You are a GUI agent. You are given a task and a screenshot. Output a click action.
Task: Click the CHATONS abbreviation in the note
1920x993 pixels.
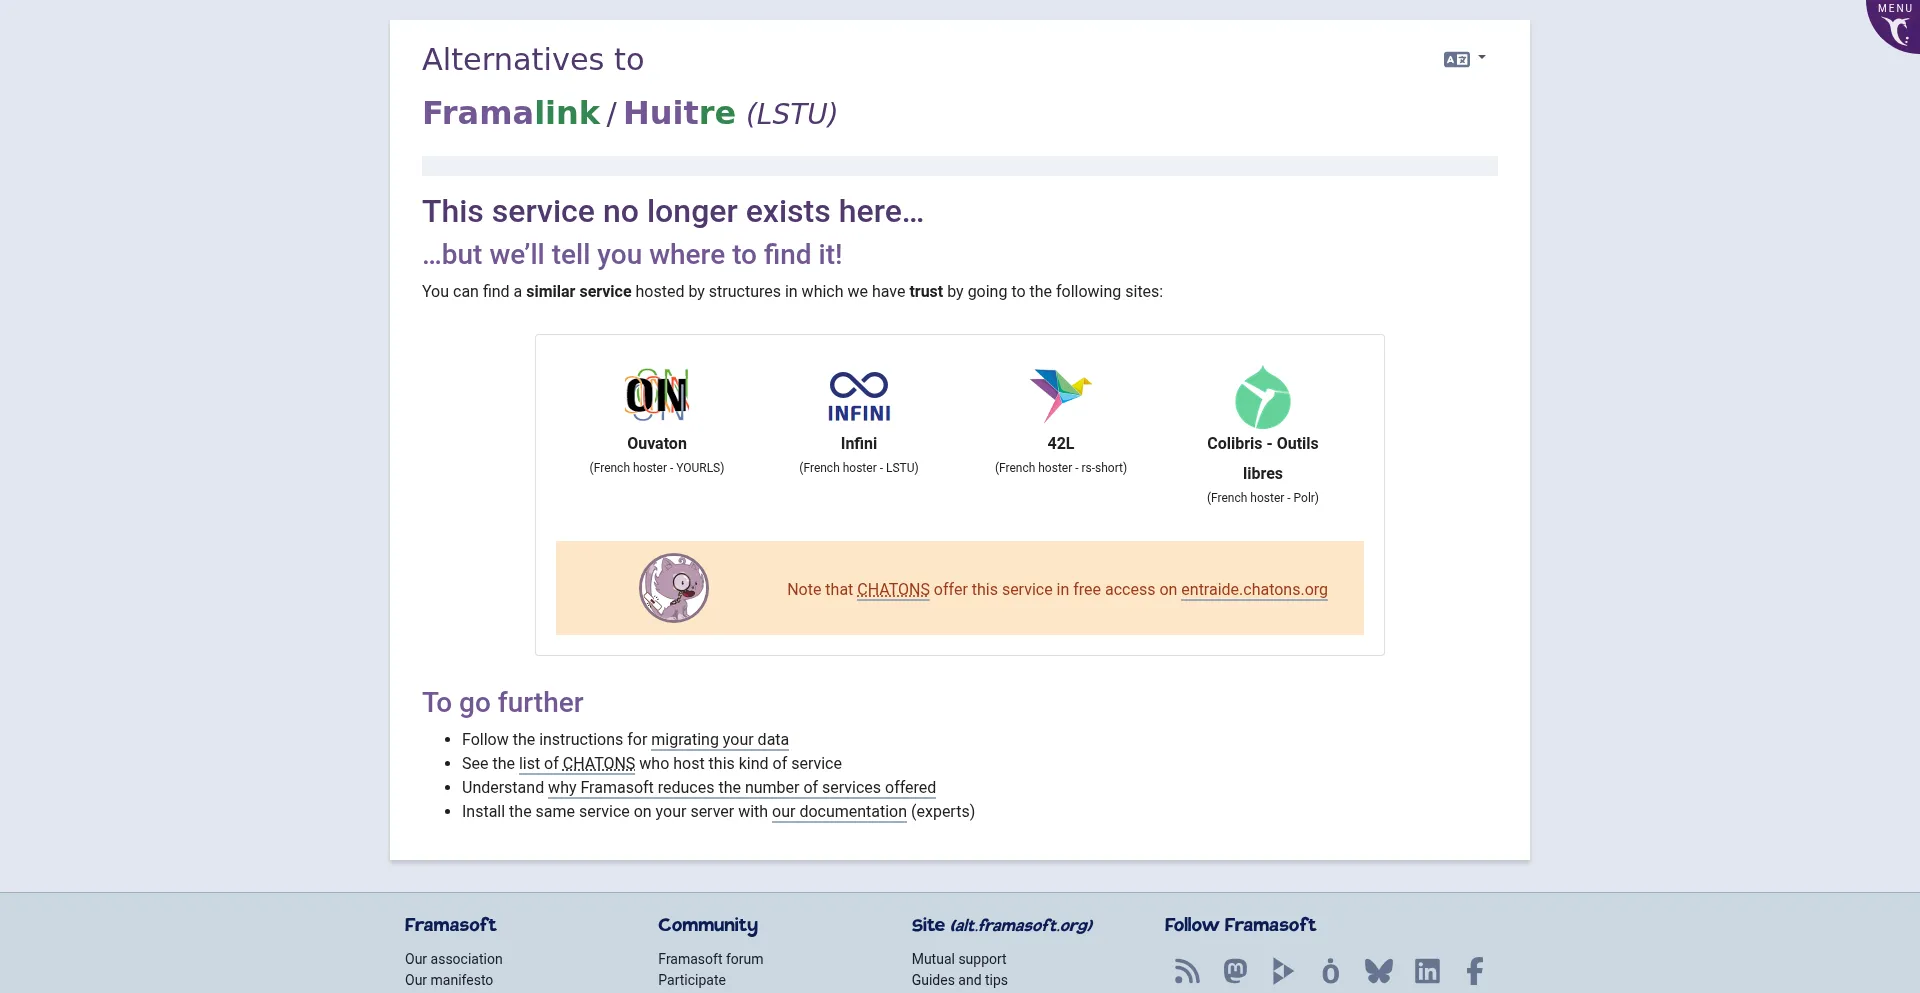(893, 590)
